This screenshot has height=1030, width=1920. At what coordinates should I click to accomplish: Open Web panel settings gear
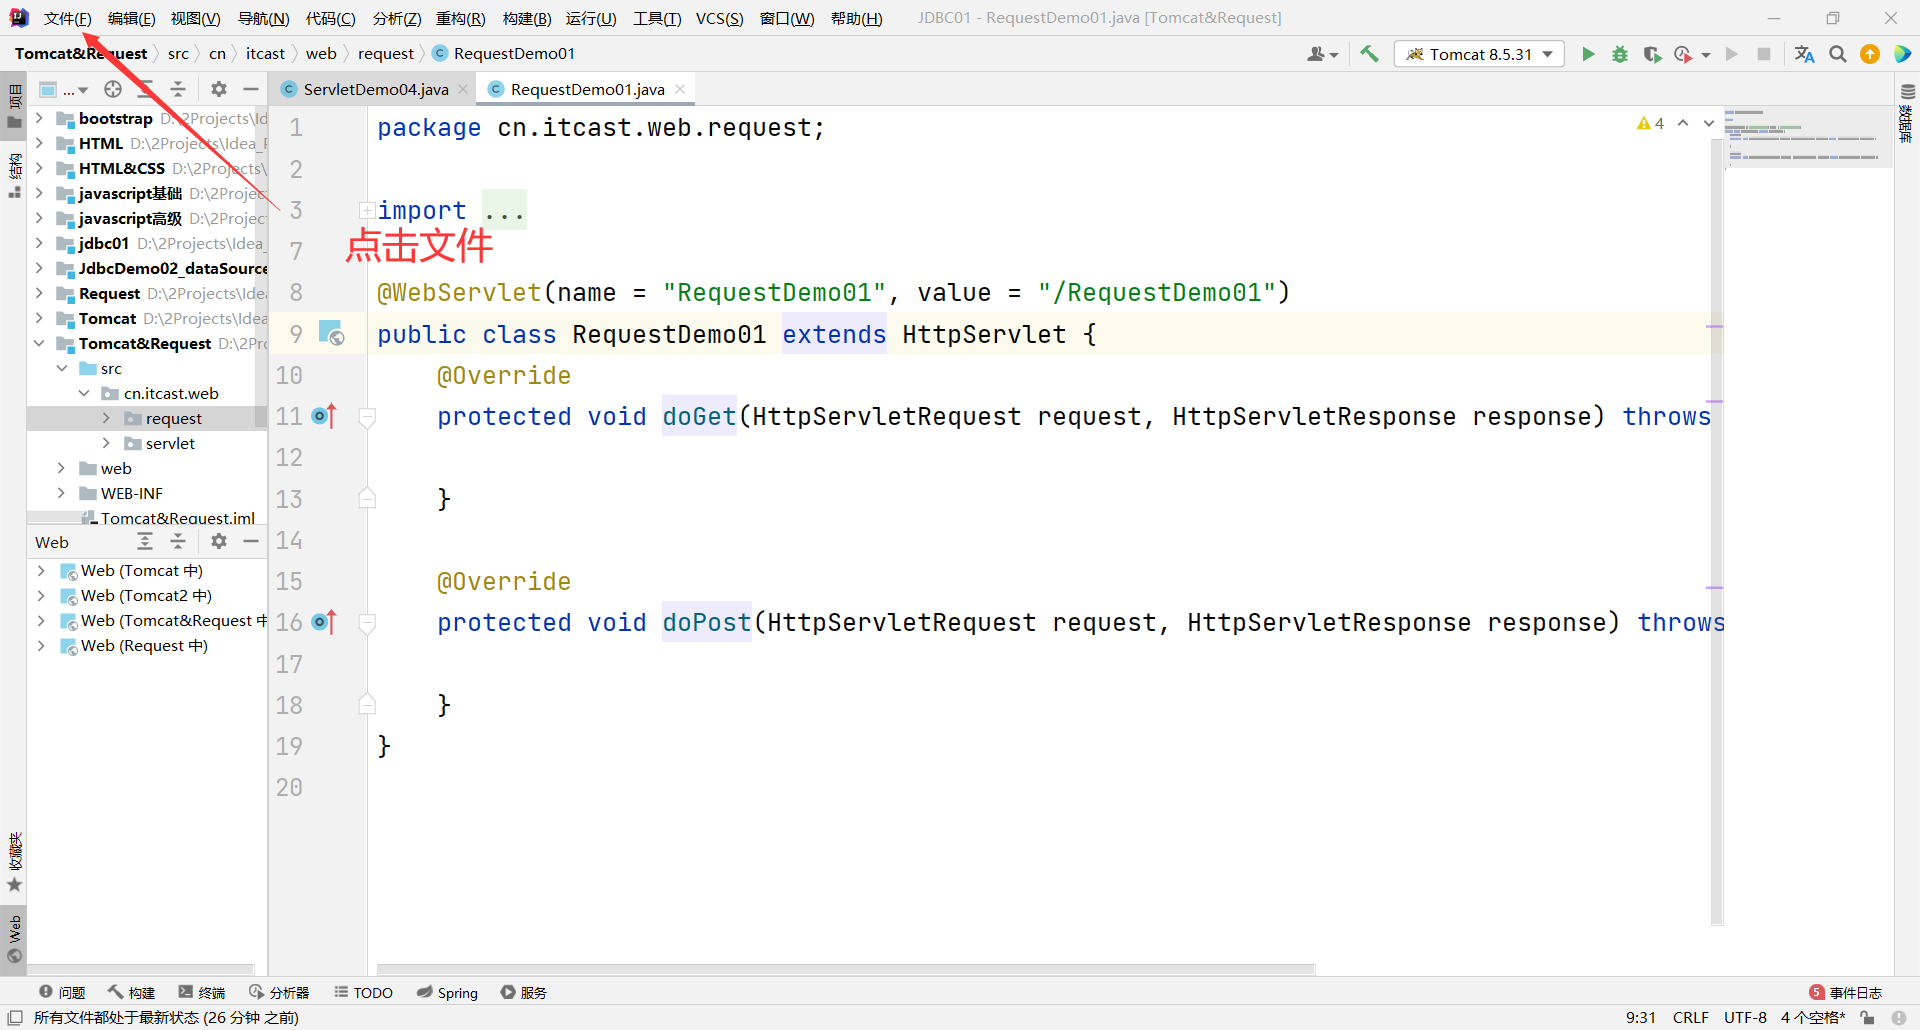click(219, 542)
